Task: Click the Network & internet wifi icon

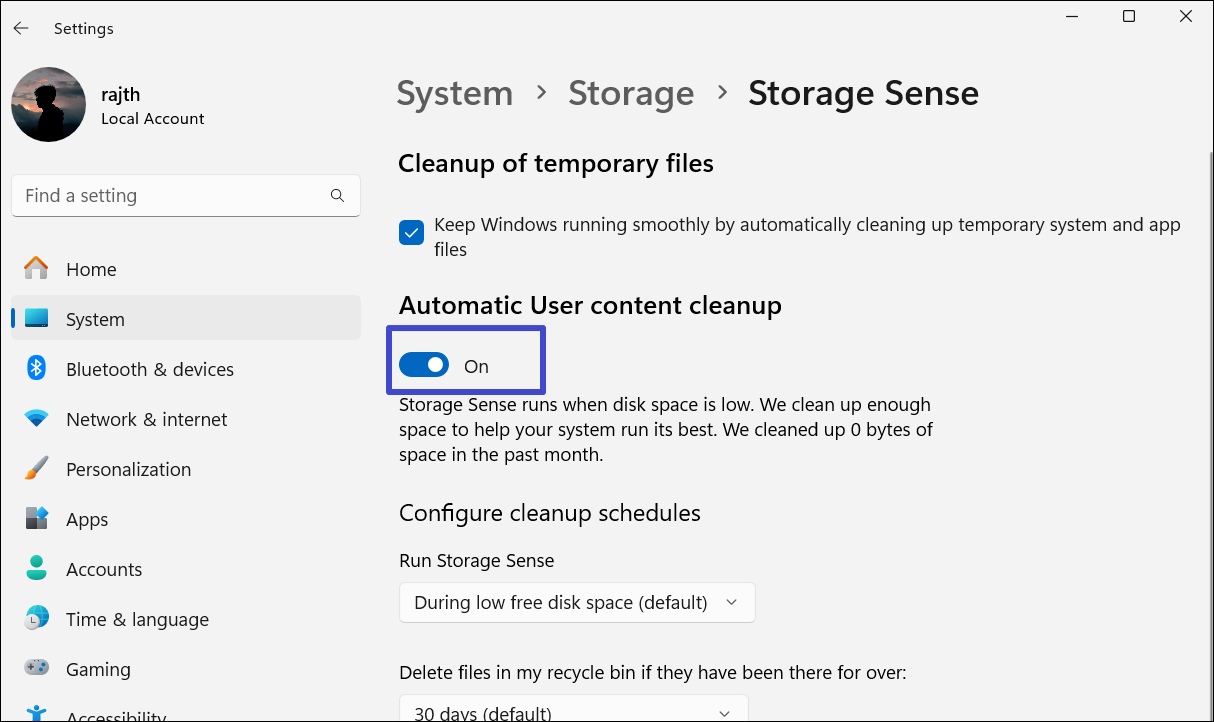Action: tap(36, 419)
